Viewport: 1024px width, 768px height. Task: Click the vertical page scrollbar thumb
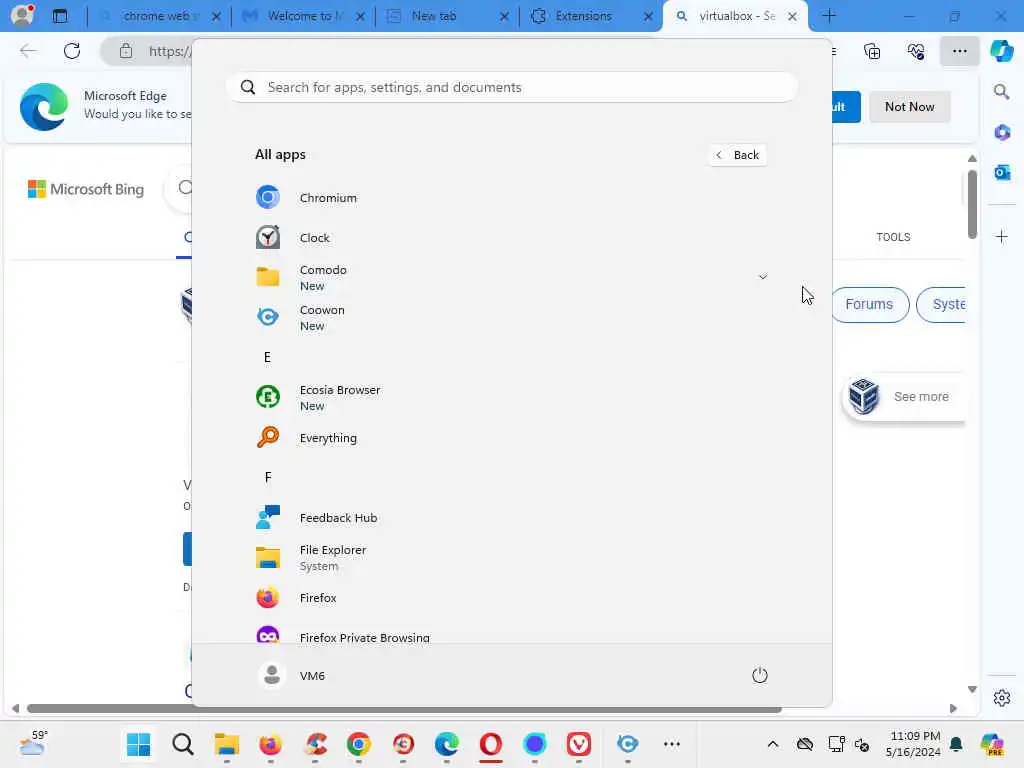coord(972,204)
